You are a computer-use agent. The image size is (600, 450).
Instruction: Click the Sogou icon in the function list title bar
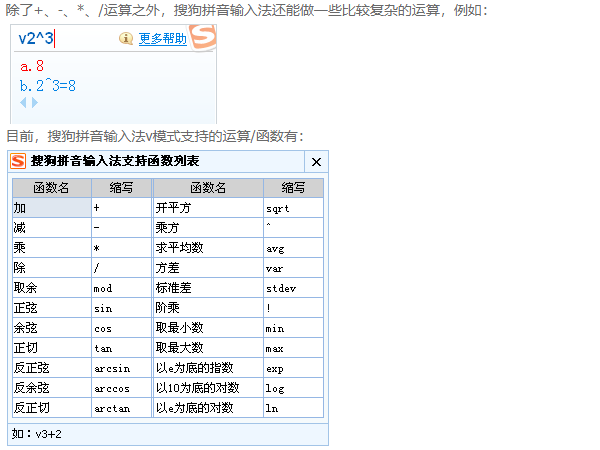[18, 161]
